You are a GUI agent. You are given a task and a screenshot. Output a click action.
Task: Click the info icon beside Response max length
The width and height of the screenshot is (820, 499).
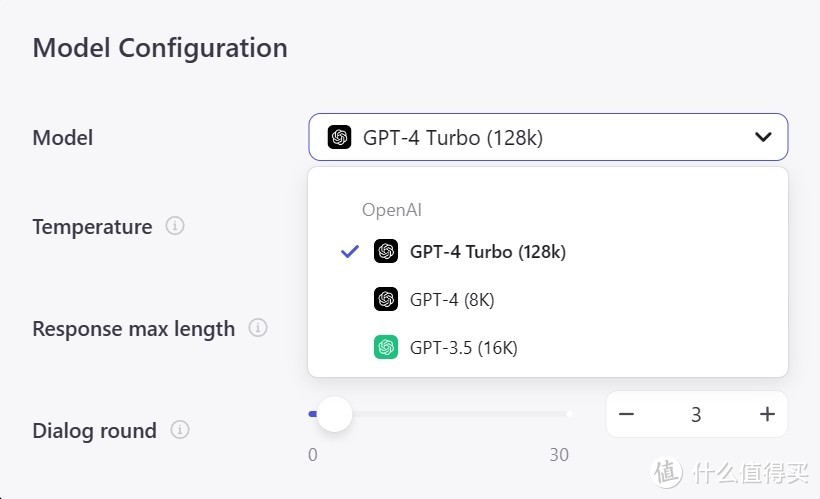(x=258, y=328)
